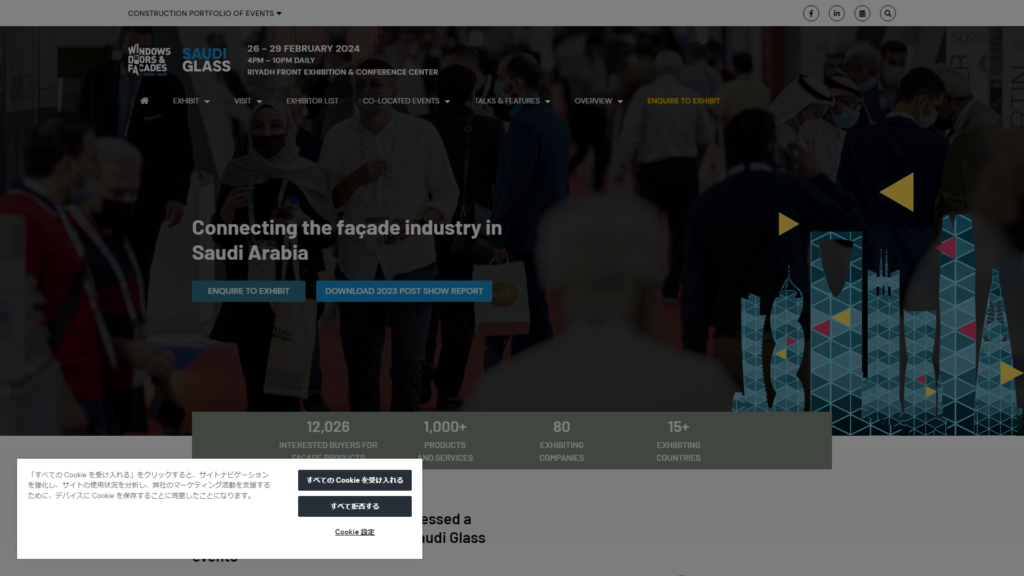Click the Japanese cookie consent message text
The width and height of the screenshot is (1024, 576).
pos(149,485)
